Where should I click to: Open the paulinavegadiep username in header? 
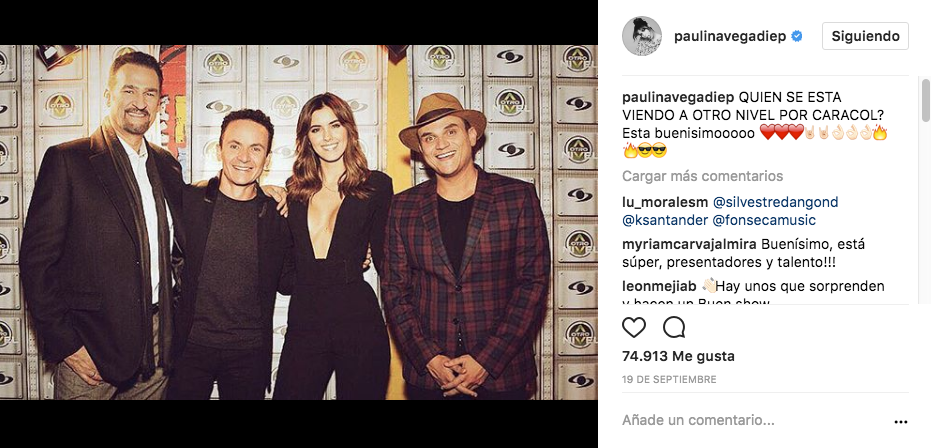pyautogui.click(x=730, y=36)
